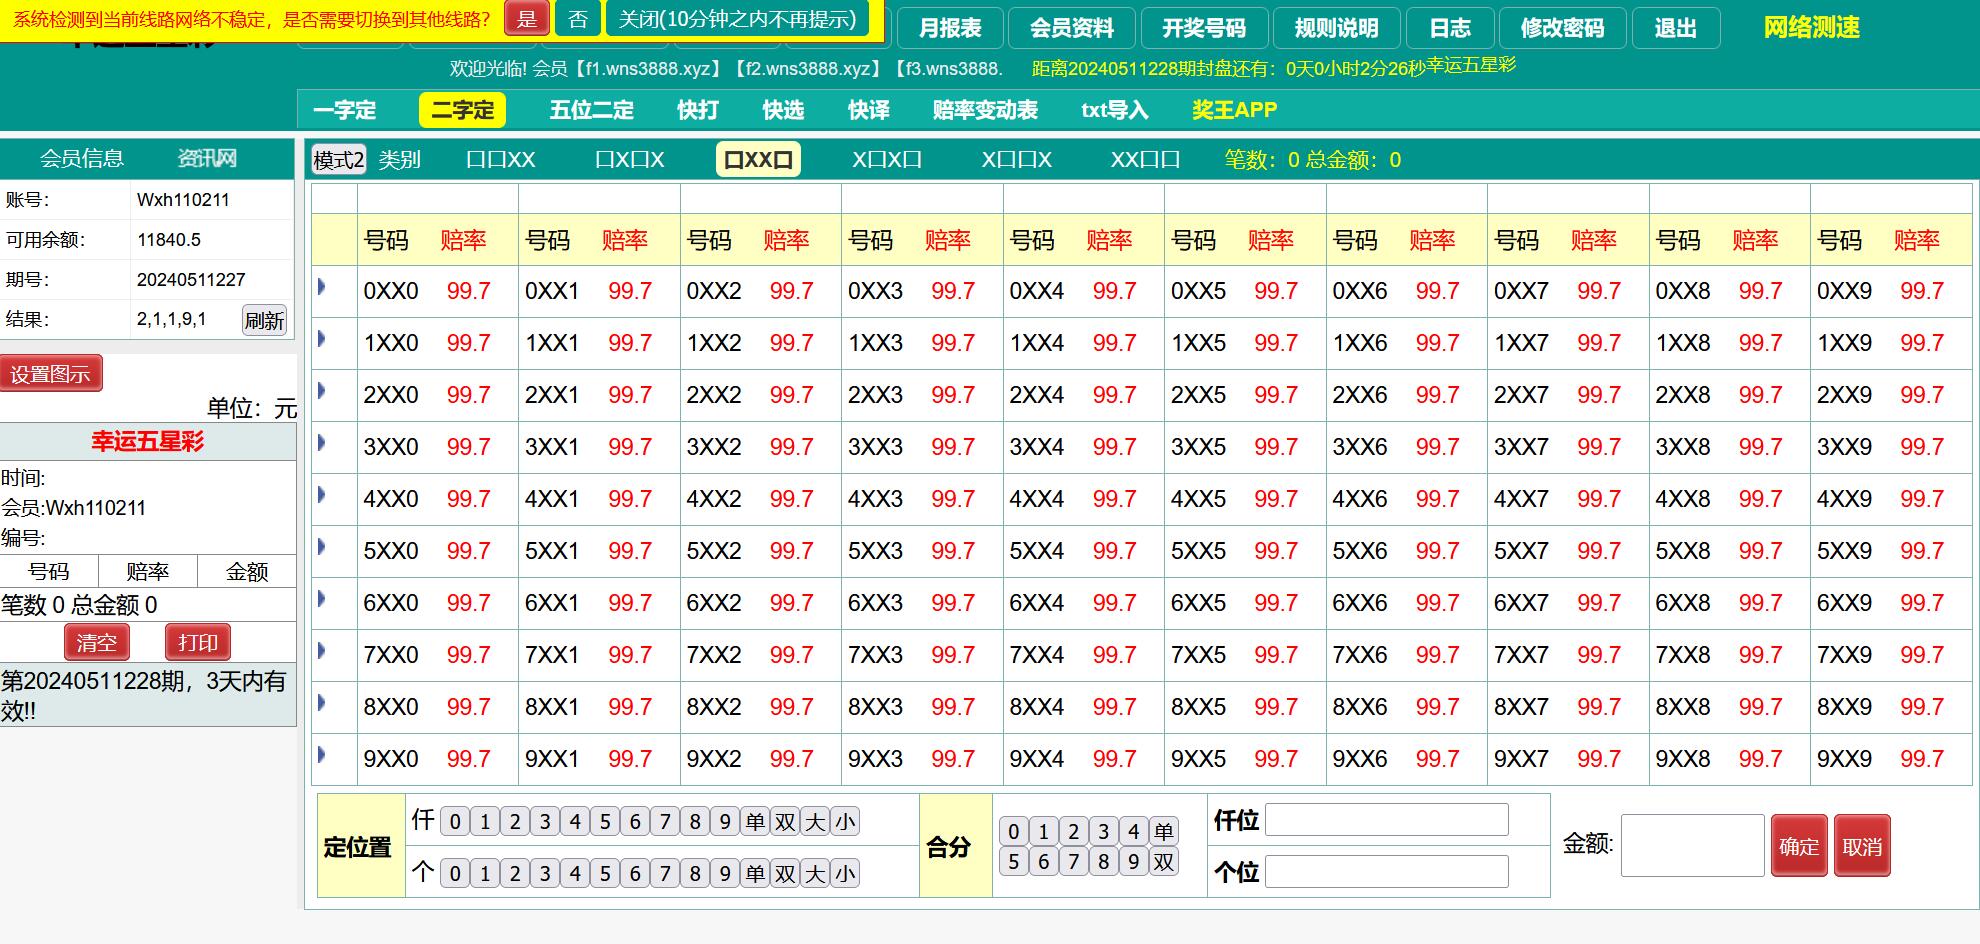1980x944 pixels.
Task: Click the red 确定 button
Action: pyautogui.click(x=1798, y=846)
